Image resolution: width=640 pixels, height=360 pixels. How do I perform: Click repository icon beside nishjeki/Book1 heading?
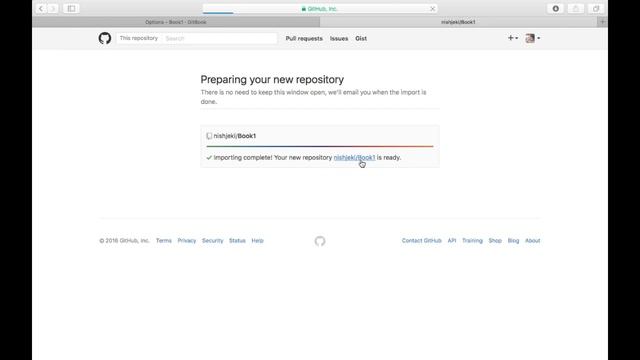pos(209,136)
